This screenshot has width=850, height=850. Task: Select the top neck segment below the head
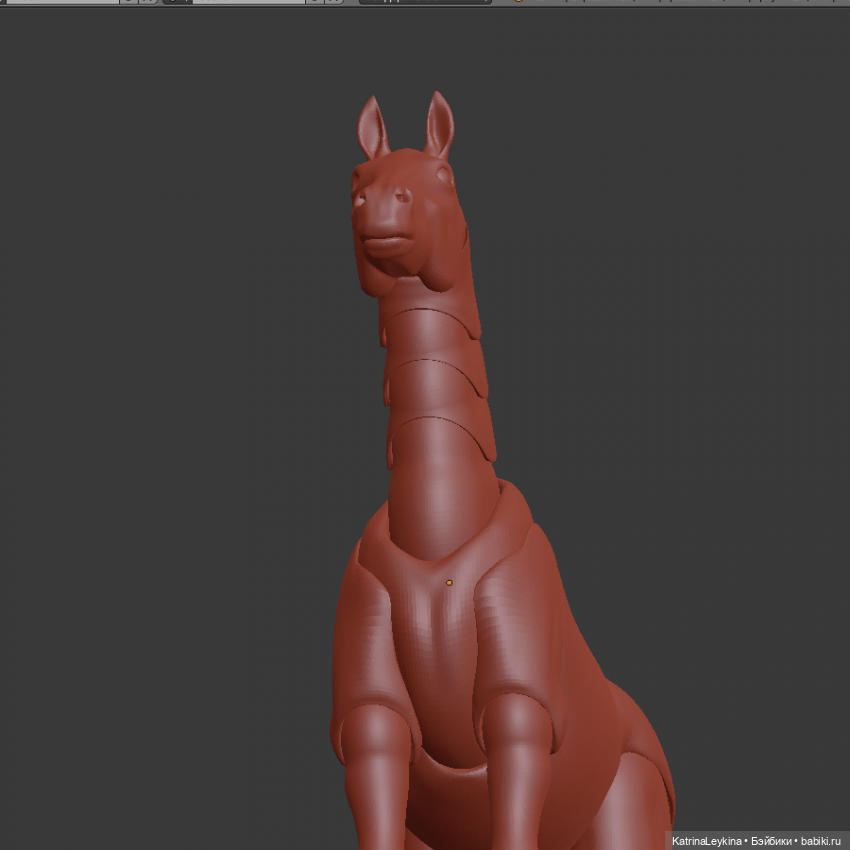(x=428, y=330)
